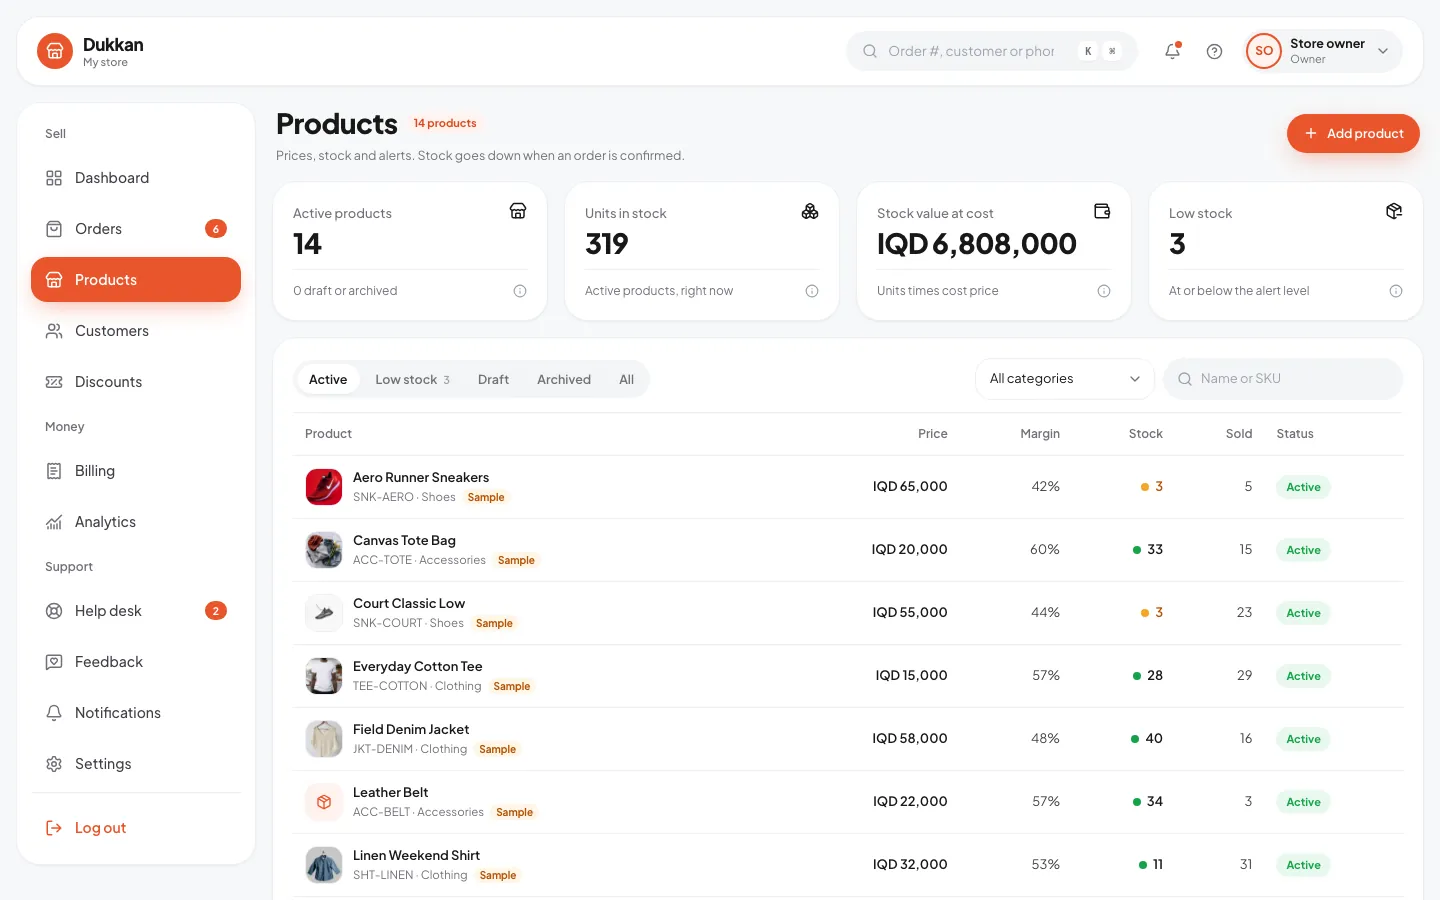Screen dimensions: 1440x900
Task: Switch to the Archived tab
Action: click(564, 380)
